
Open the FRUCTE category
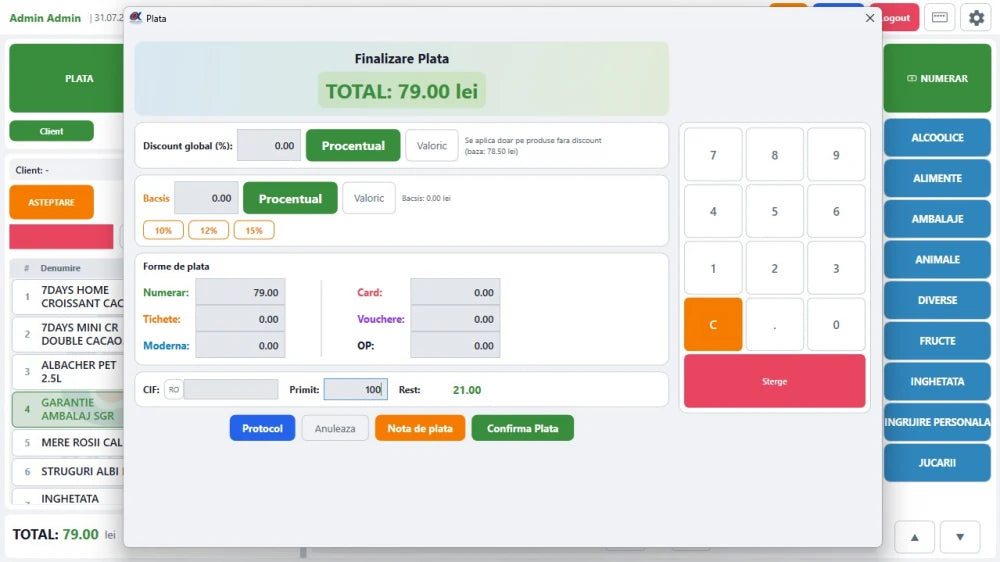click(x=937, y=341)
